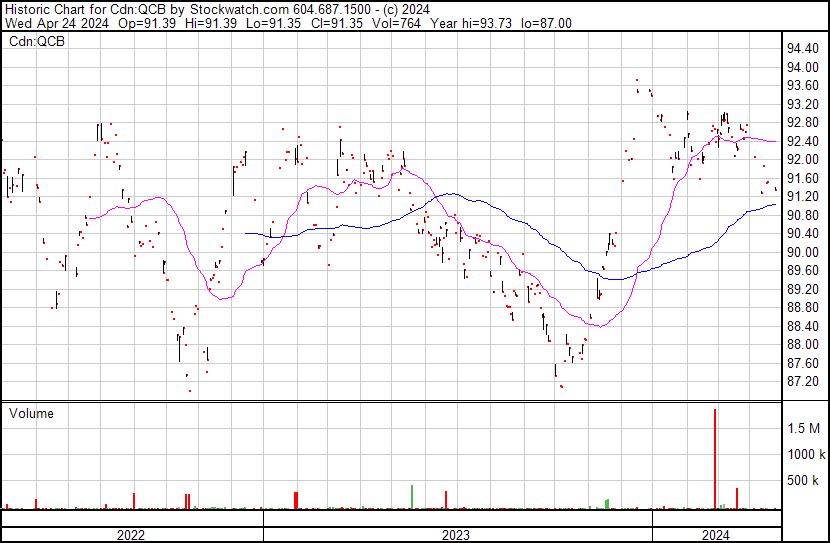Click the Vol=764 header value

(x=396, y=23)
